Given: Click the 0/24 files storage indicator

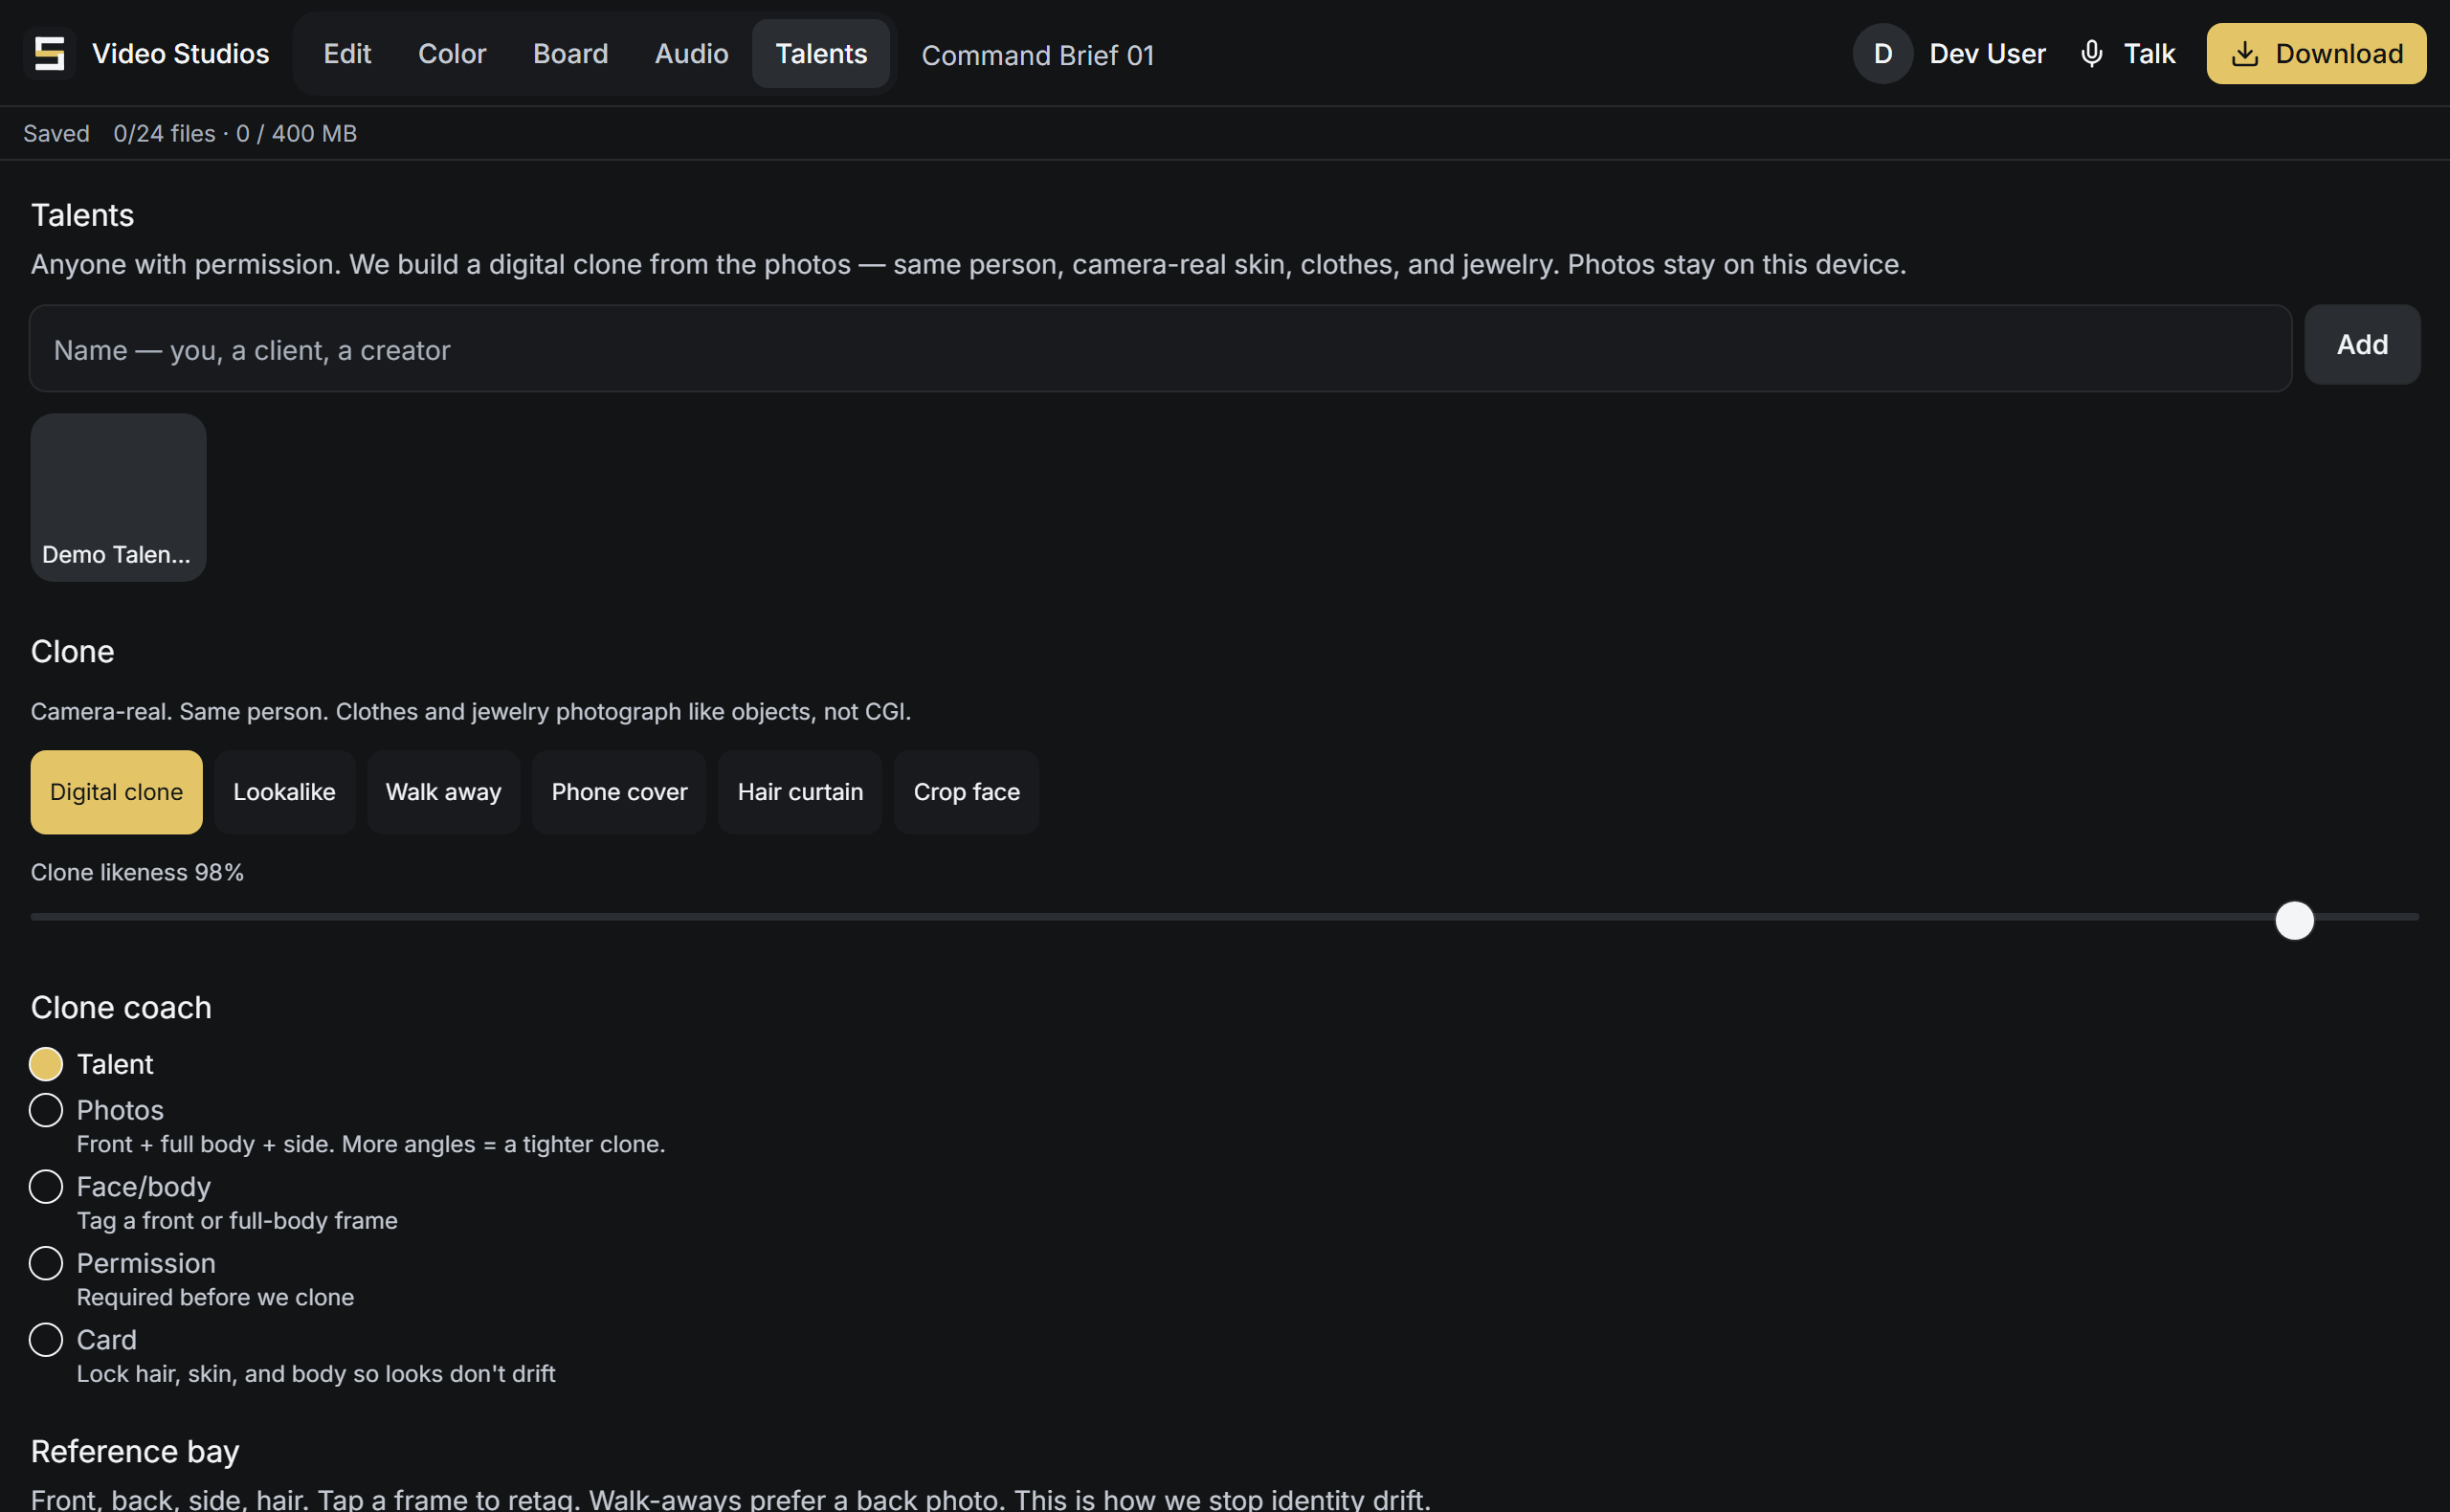Looking at the screenshot, I should [x=235, y=133].
